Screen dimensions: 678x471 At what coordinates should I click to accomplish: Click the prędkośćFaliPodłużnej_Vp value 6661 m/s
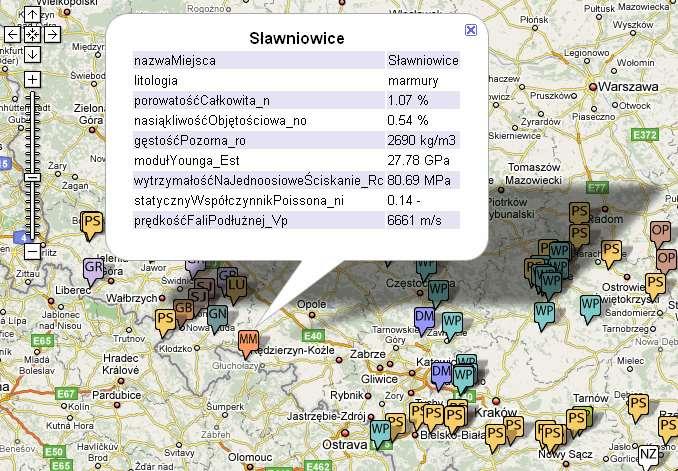[414, 221]
